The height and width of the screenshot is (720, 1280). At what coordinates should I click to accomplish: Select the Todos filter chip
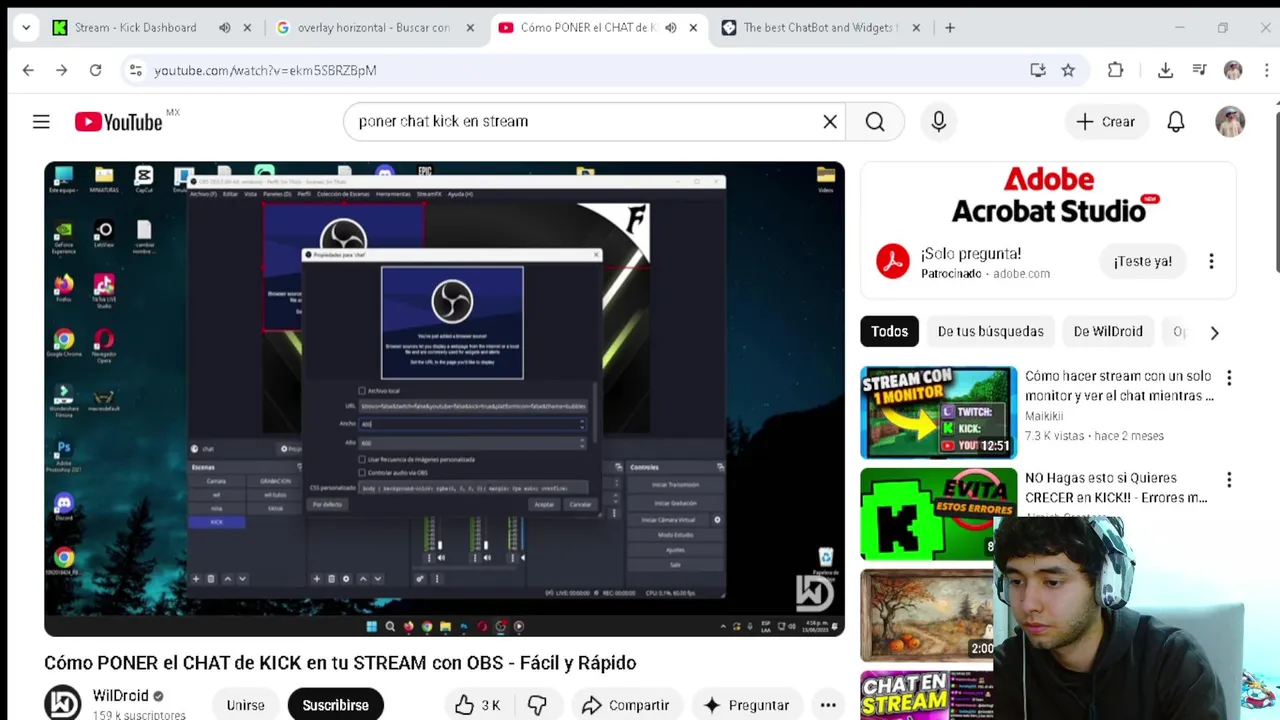click(889, 331)
